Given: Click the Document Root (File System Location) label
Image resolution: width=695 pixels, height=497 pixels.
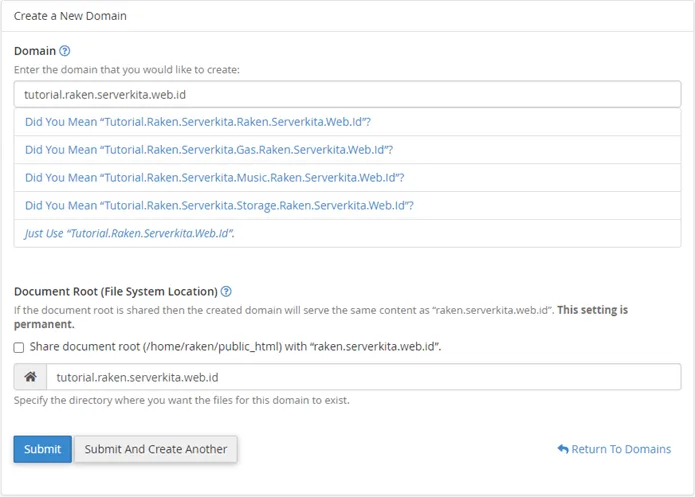Looking at the screenshot, I should click(x=115, y=292).
